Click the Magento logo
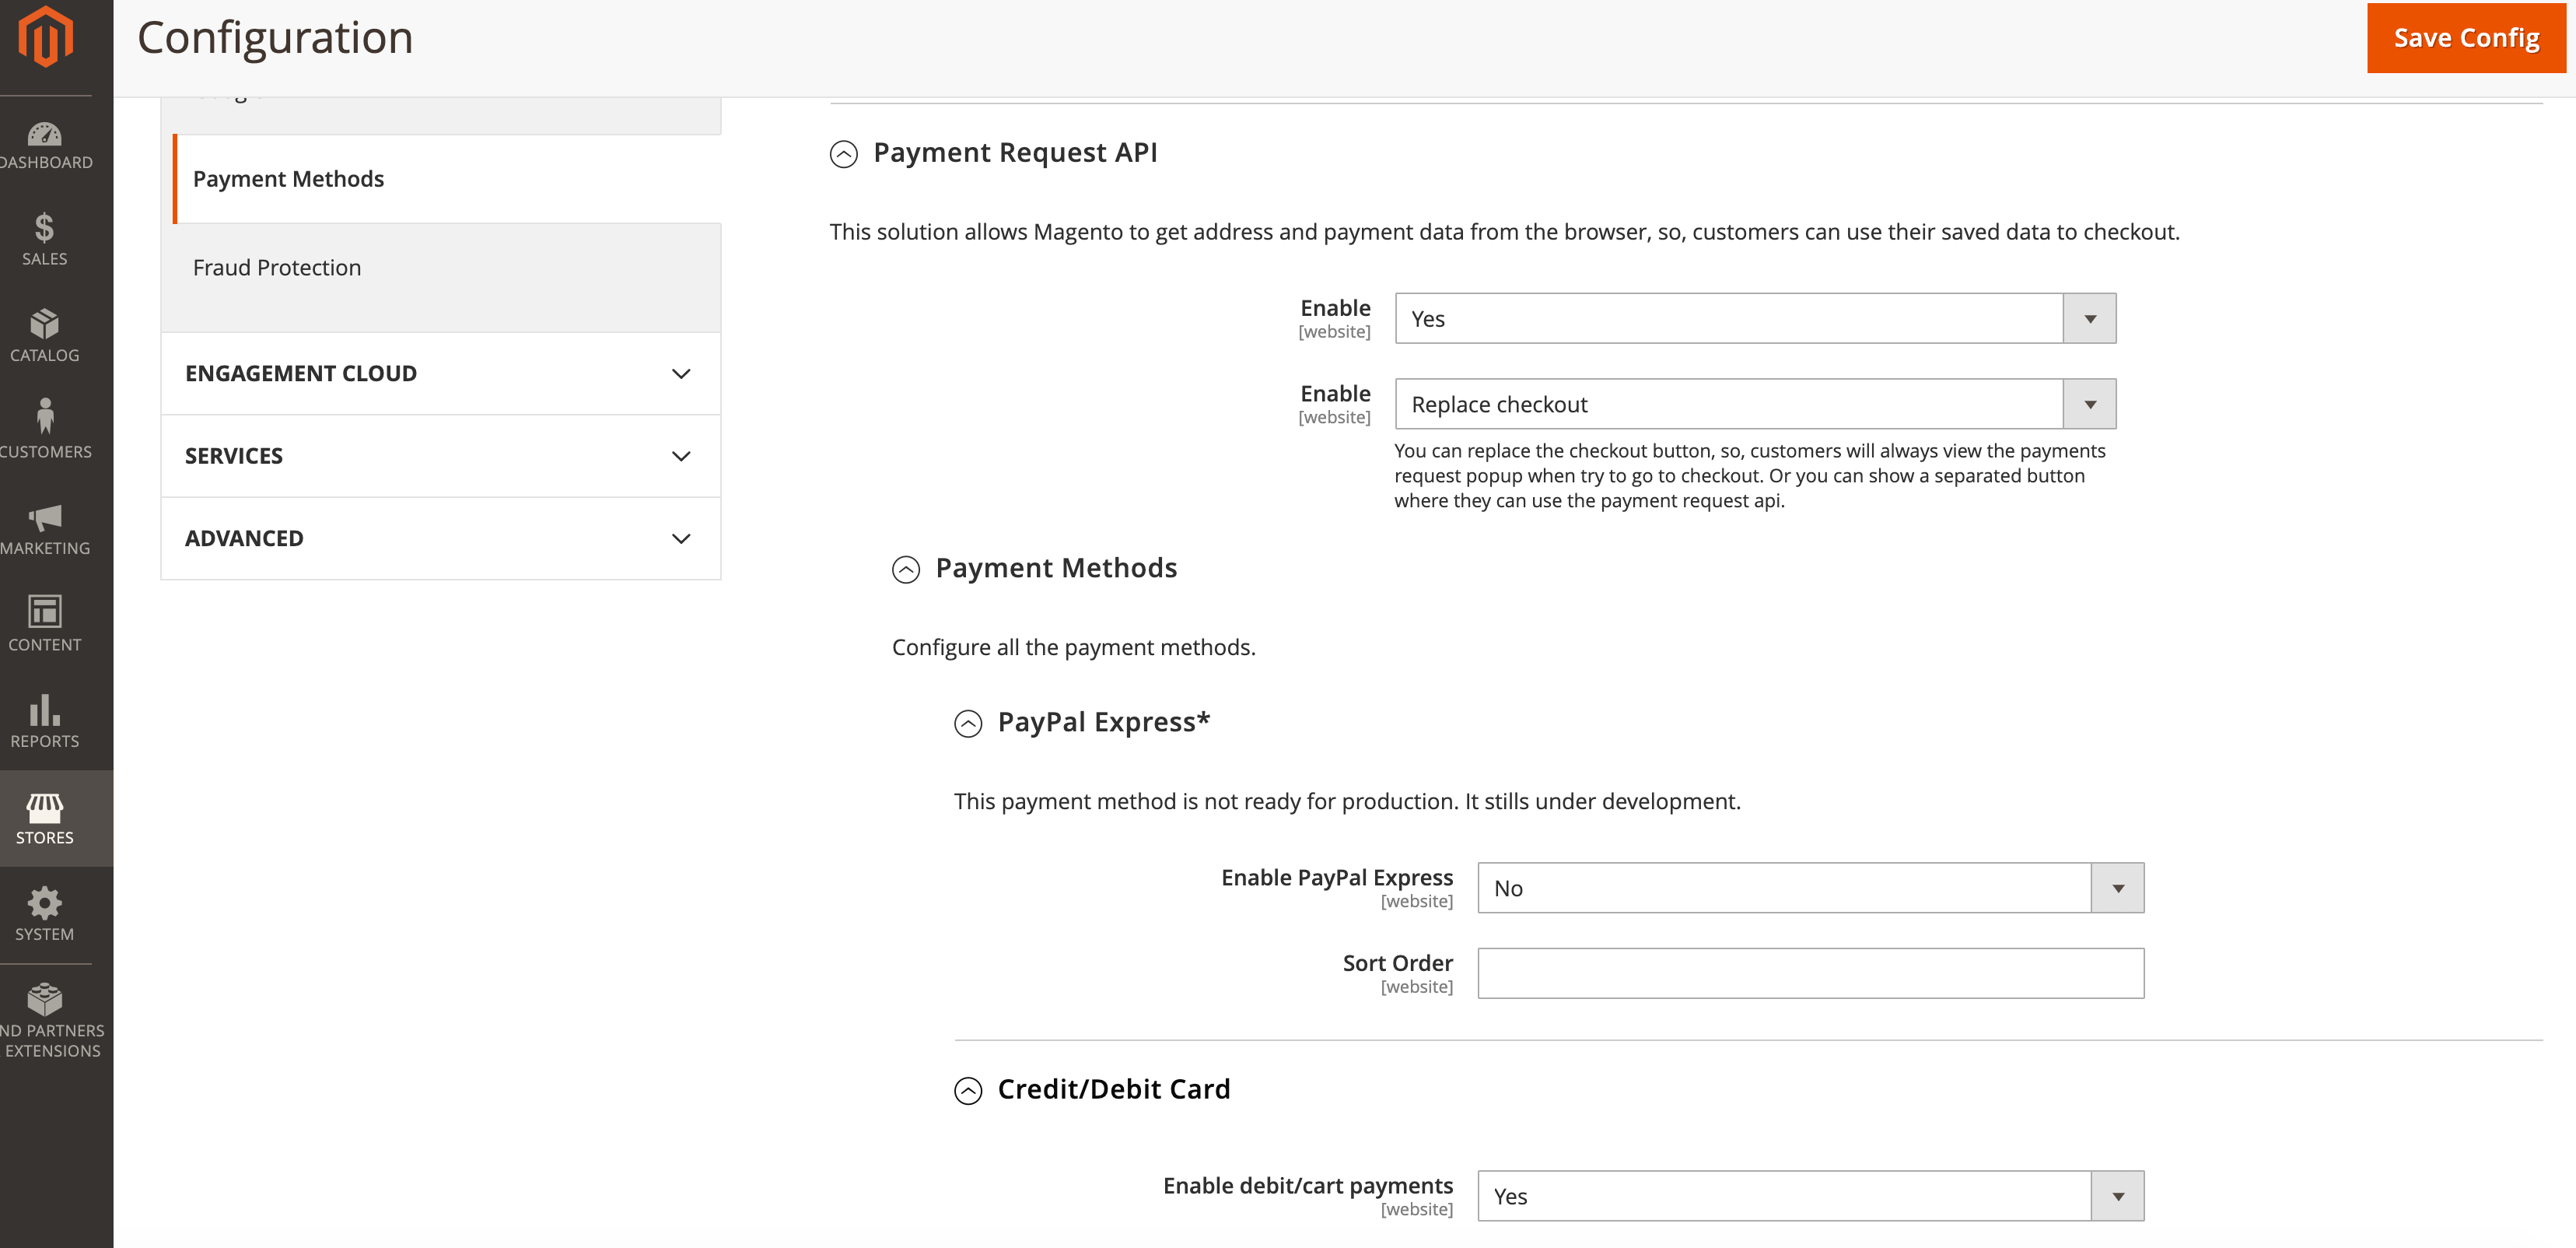Image resolution: width=2576 pixels, height=1248 pixels. (x=46, y=37)
